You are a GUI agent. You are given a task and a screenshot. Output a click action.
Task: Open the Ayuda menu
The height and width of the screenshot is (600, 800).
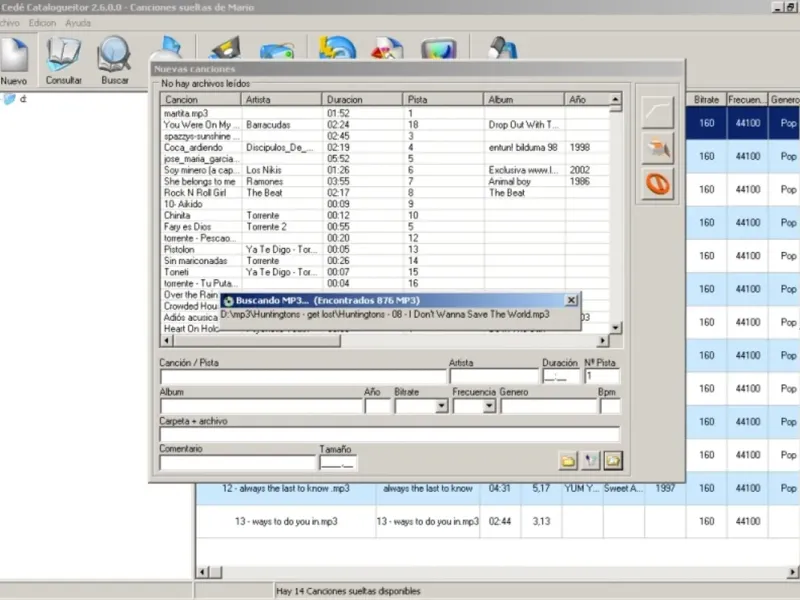(77, 22)
